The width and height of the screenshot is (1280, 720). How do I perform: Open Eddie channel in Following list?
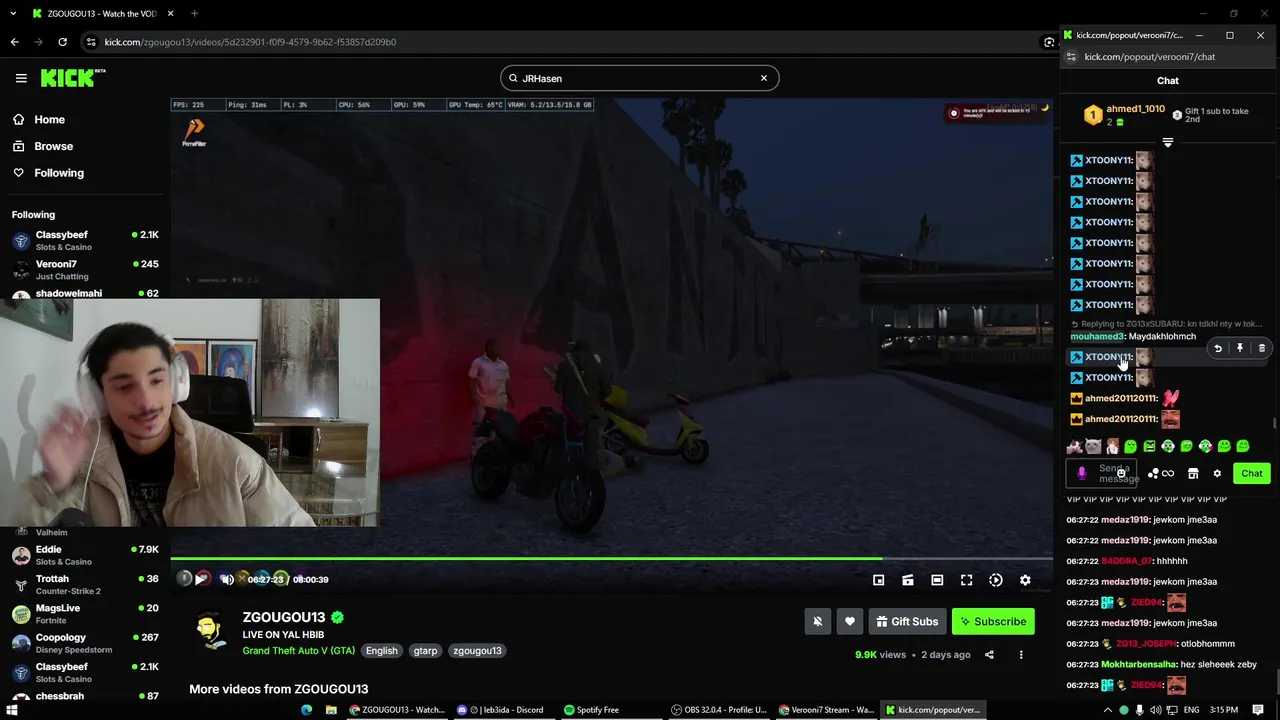(x=85, y=555)
